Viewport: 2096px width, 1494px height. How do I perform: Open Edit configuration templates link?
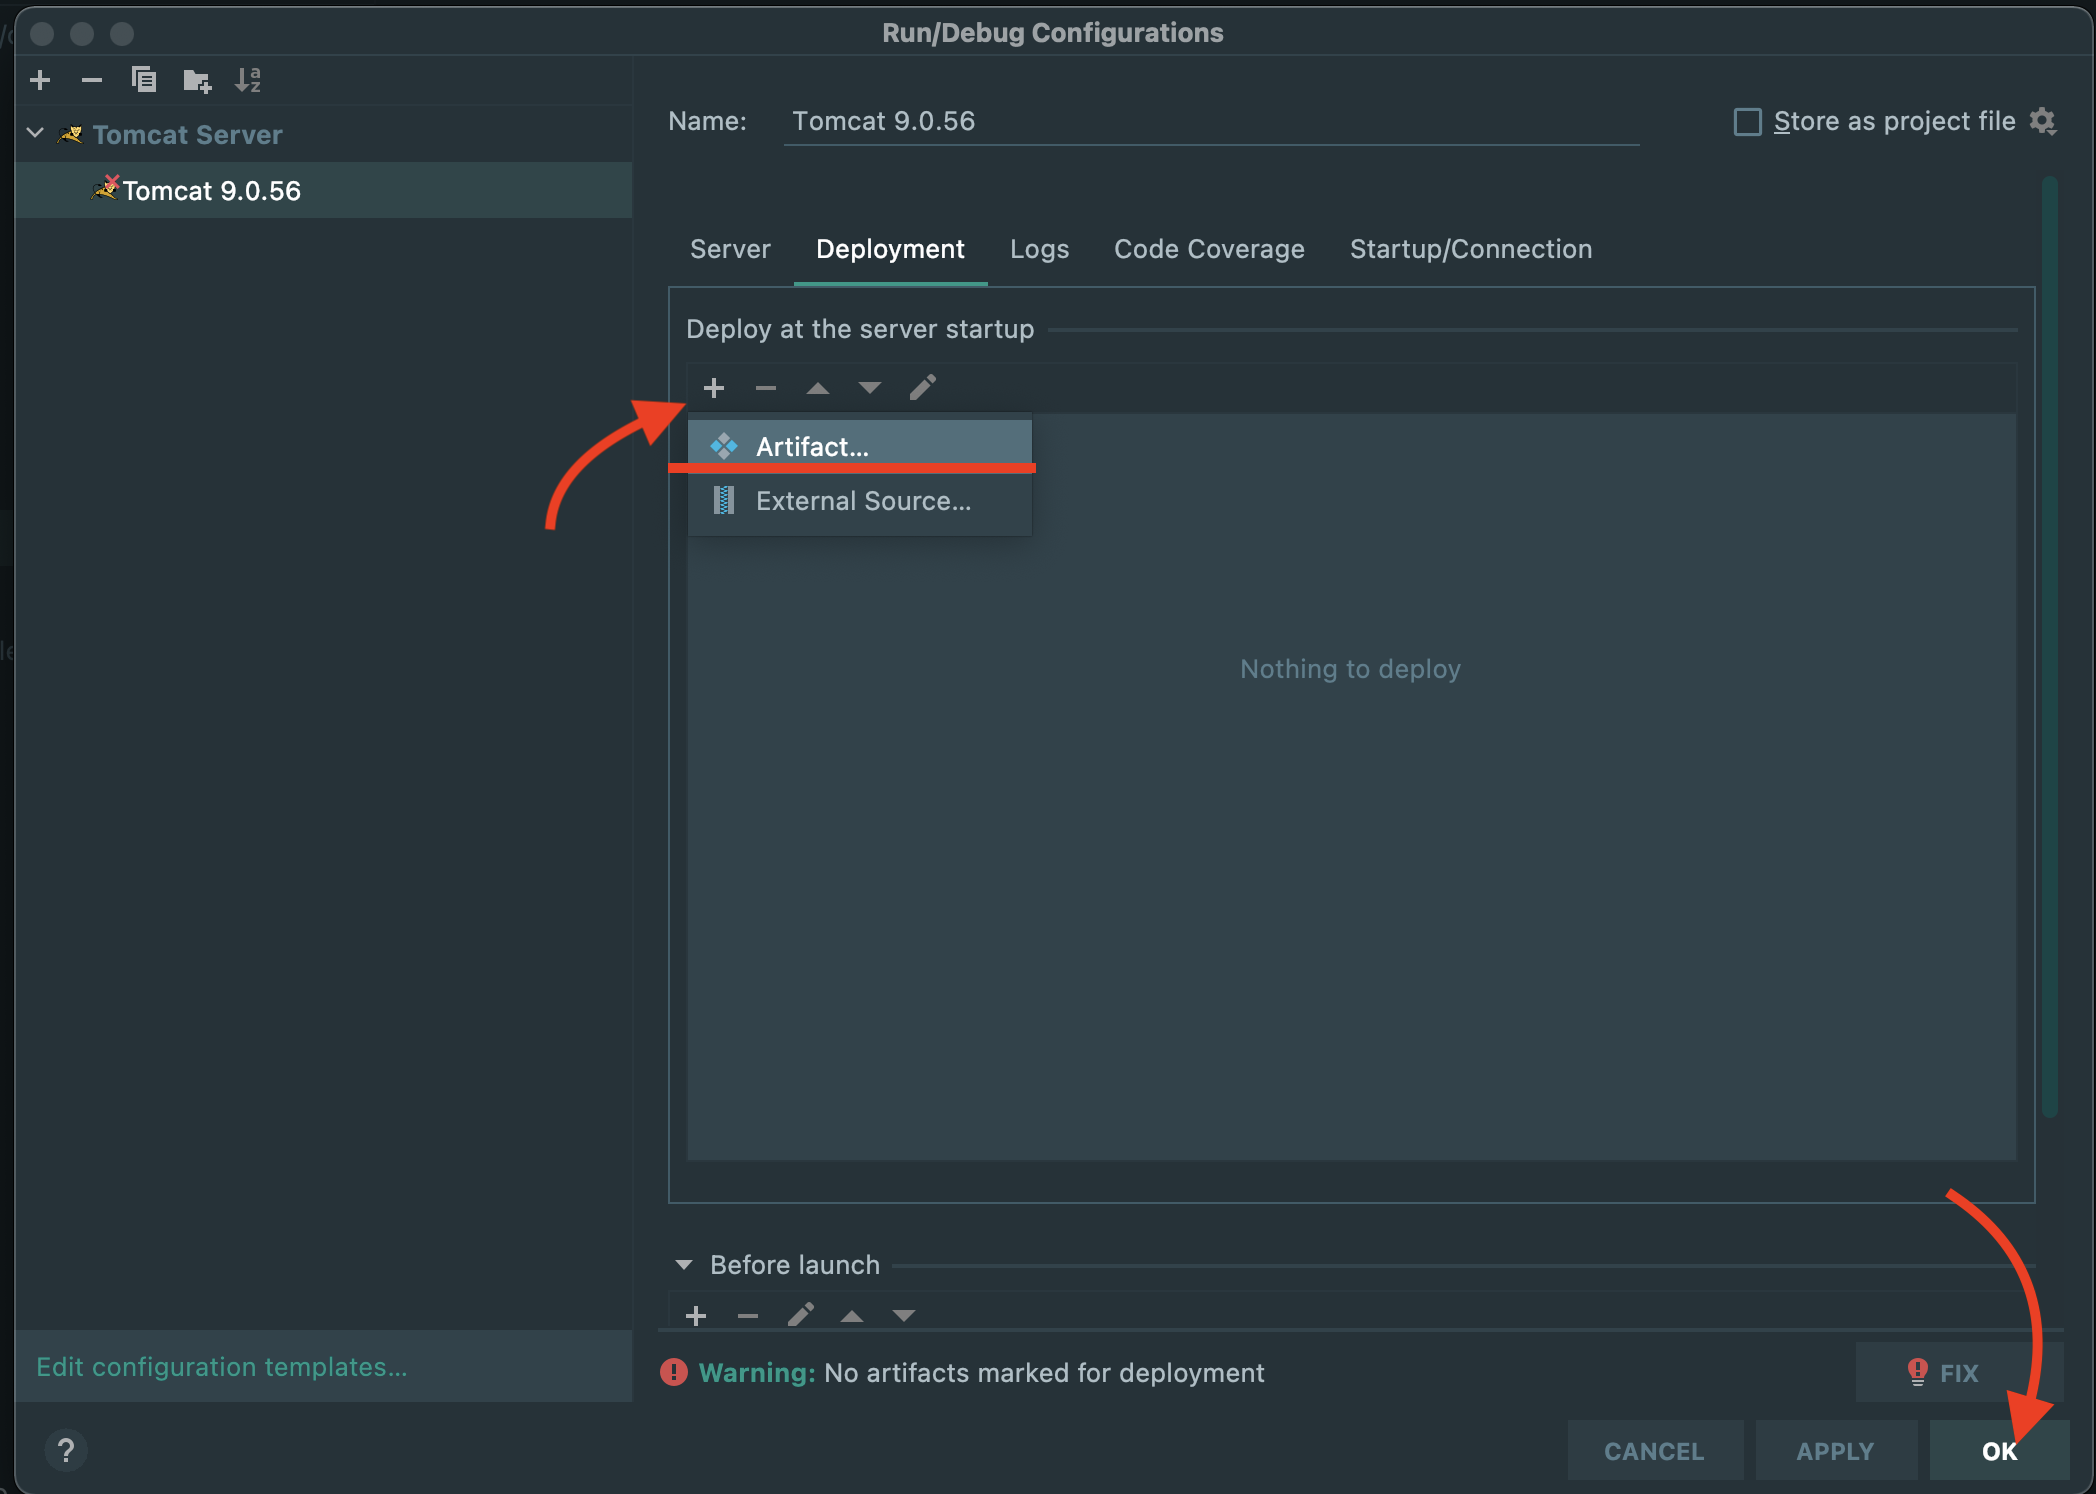point(222,1367)
